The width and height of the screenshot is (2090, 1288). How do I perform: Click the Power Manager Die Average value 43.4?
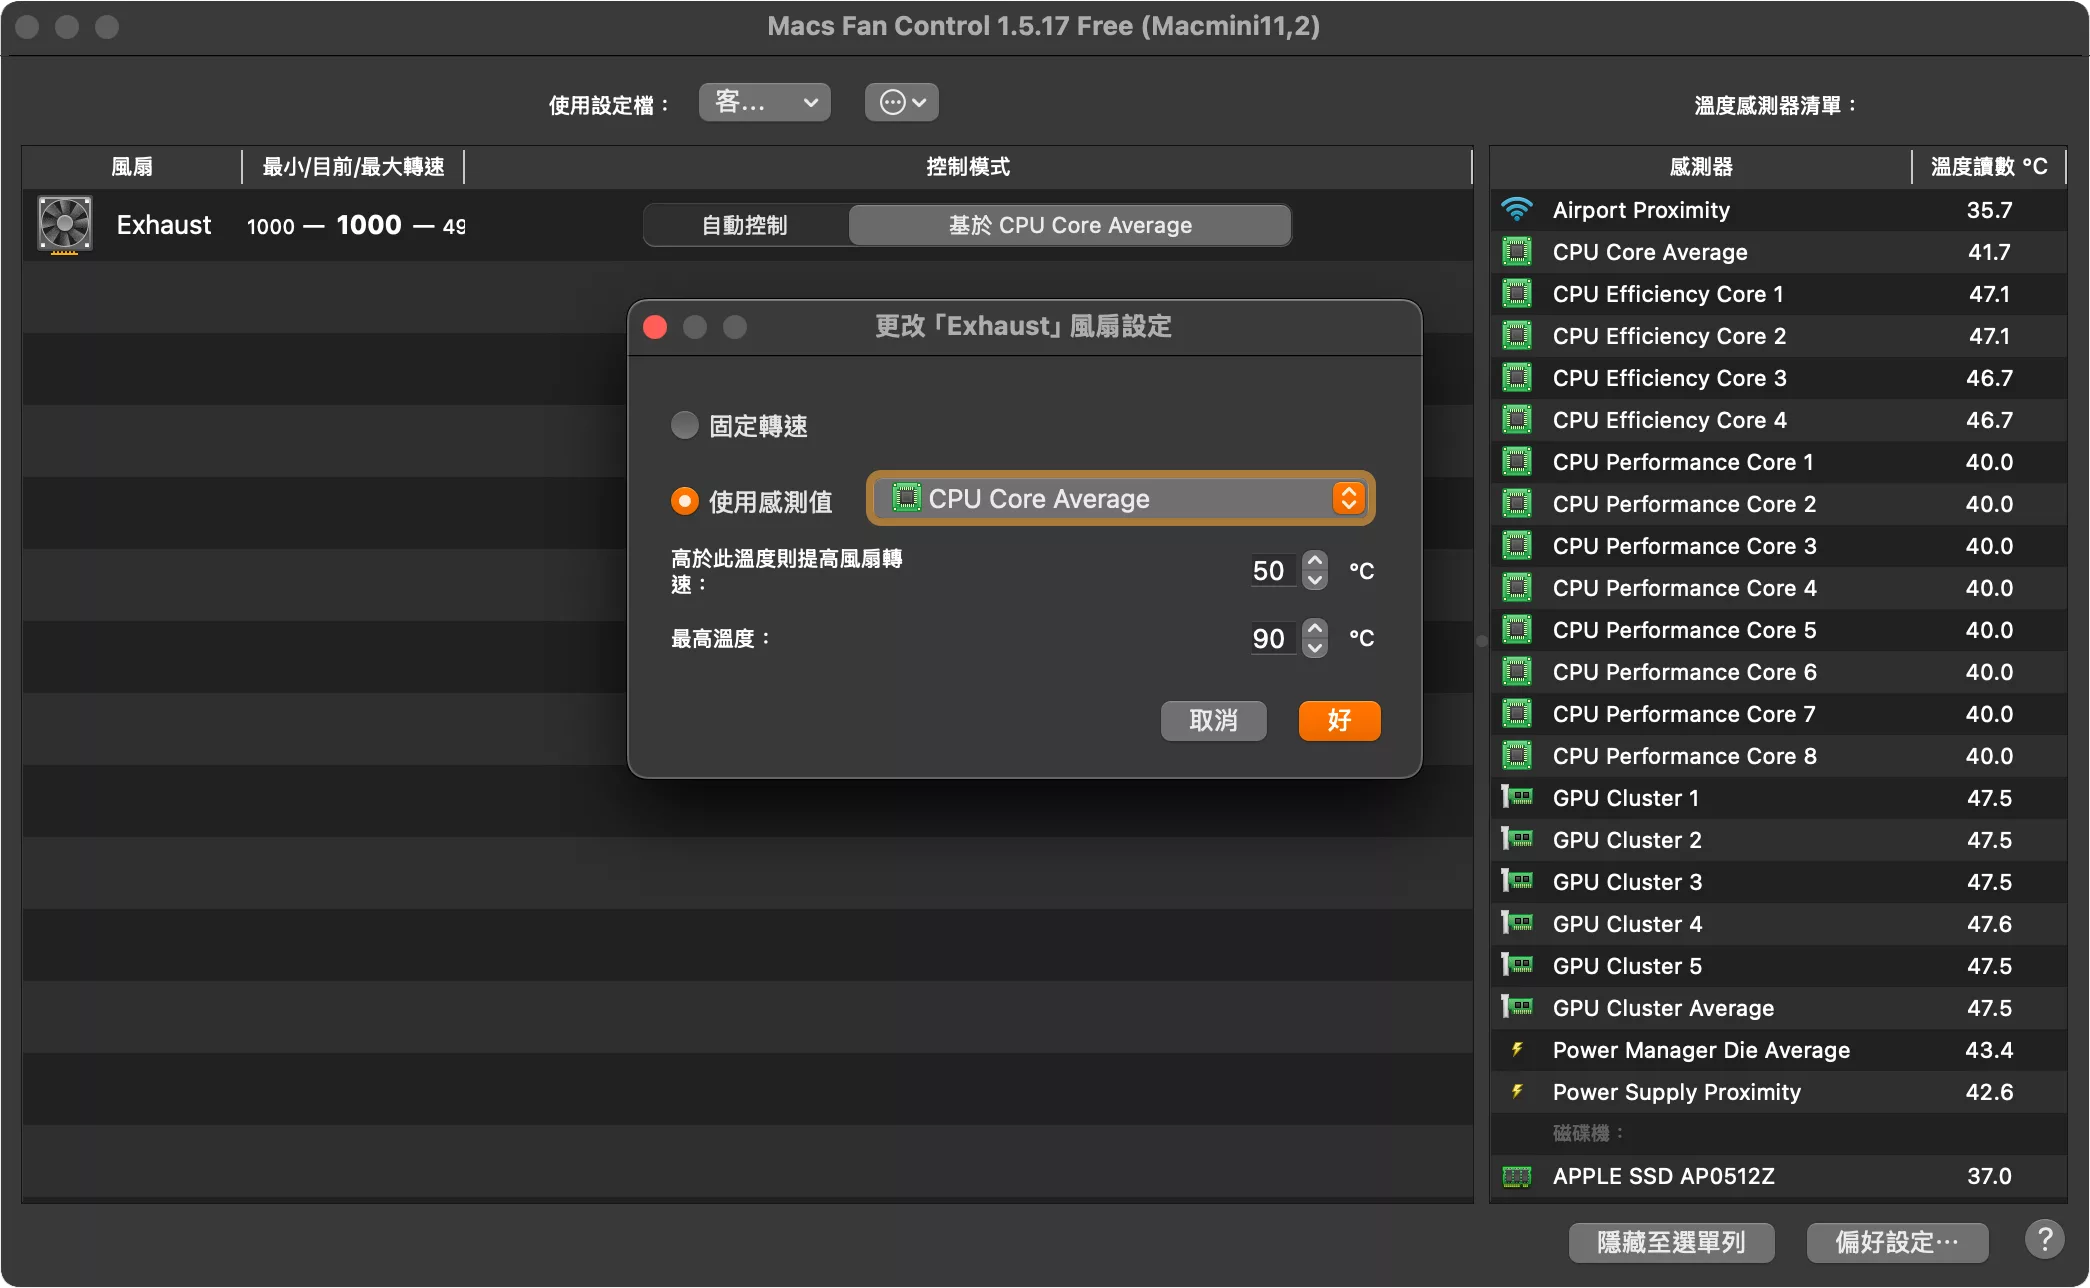click(1989, 1050)
